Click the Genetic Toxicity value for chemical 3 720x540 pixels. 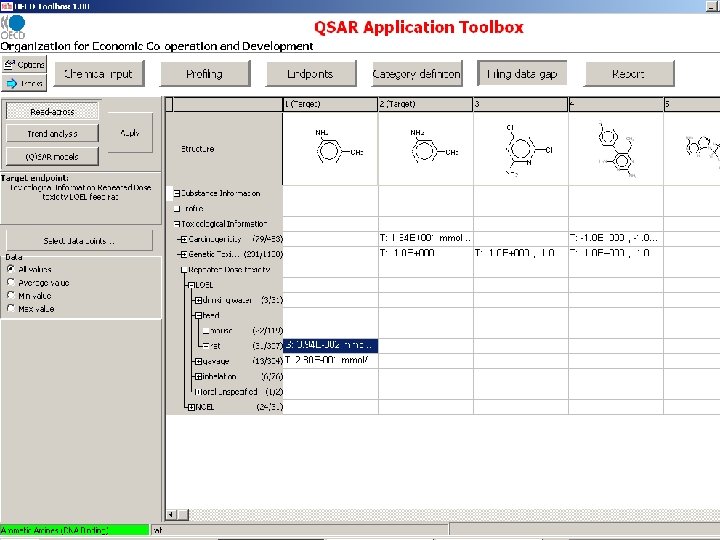[x=521, y=253]
